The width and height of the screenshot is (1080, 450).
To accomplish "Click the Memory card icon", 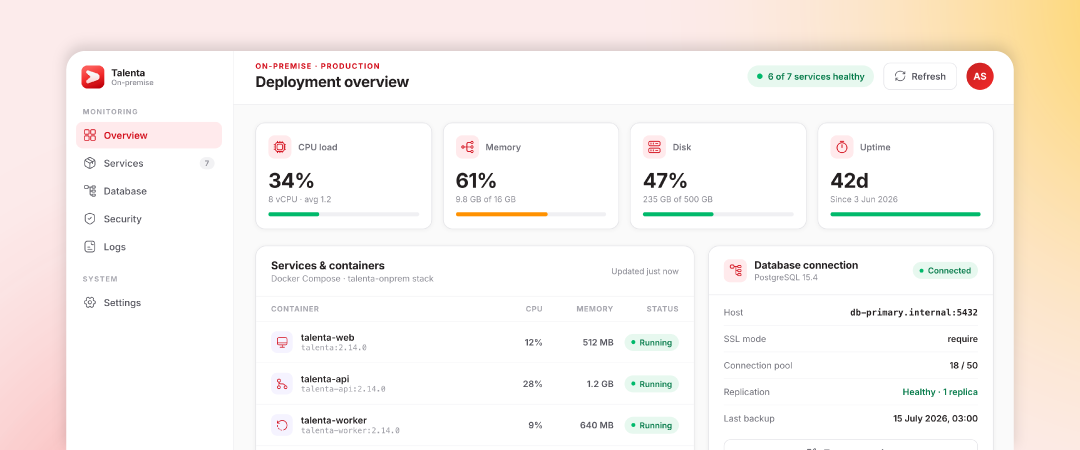I will click(467, 147).
